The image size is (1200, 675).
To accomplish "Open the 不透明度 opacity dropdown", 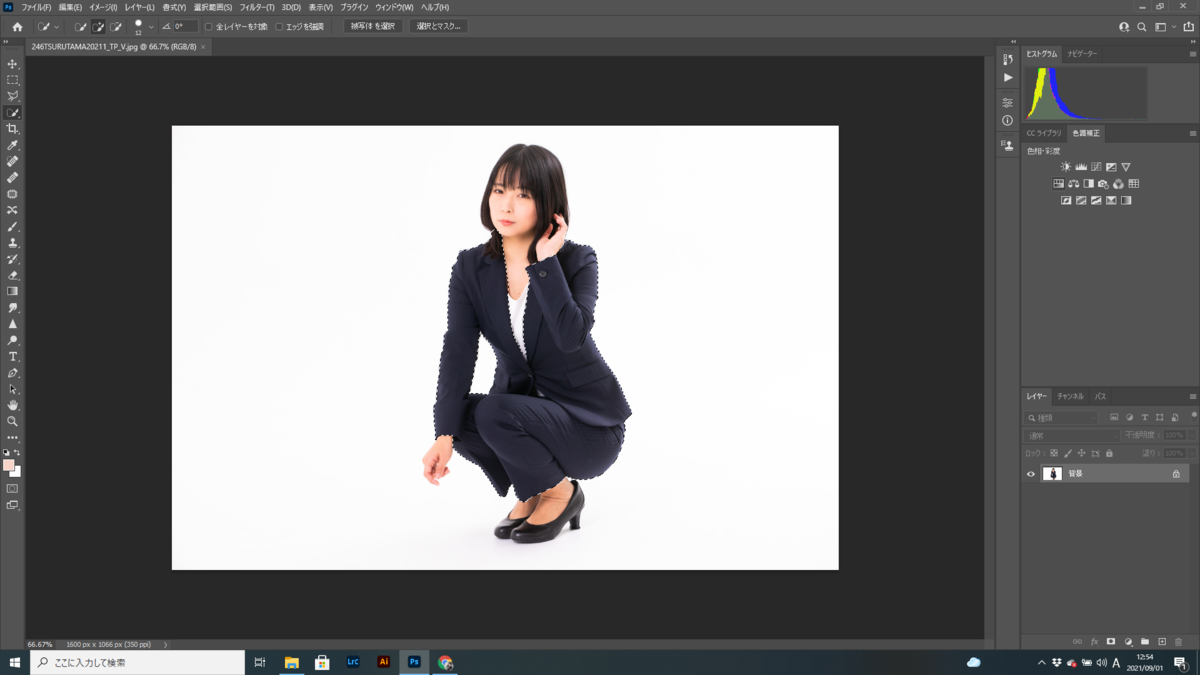I will coord(1191,434).
